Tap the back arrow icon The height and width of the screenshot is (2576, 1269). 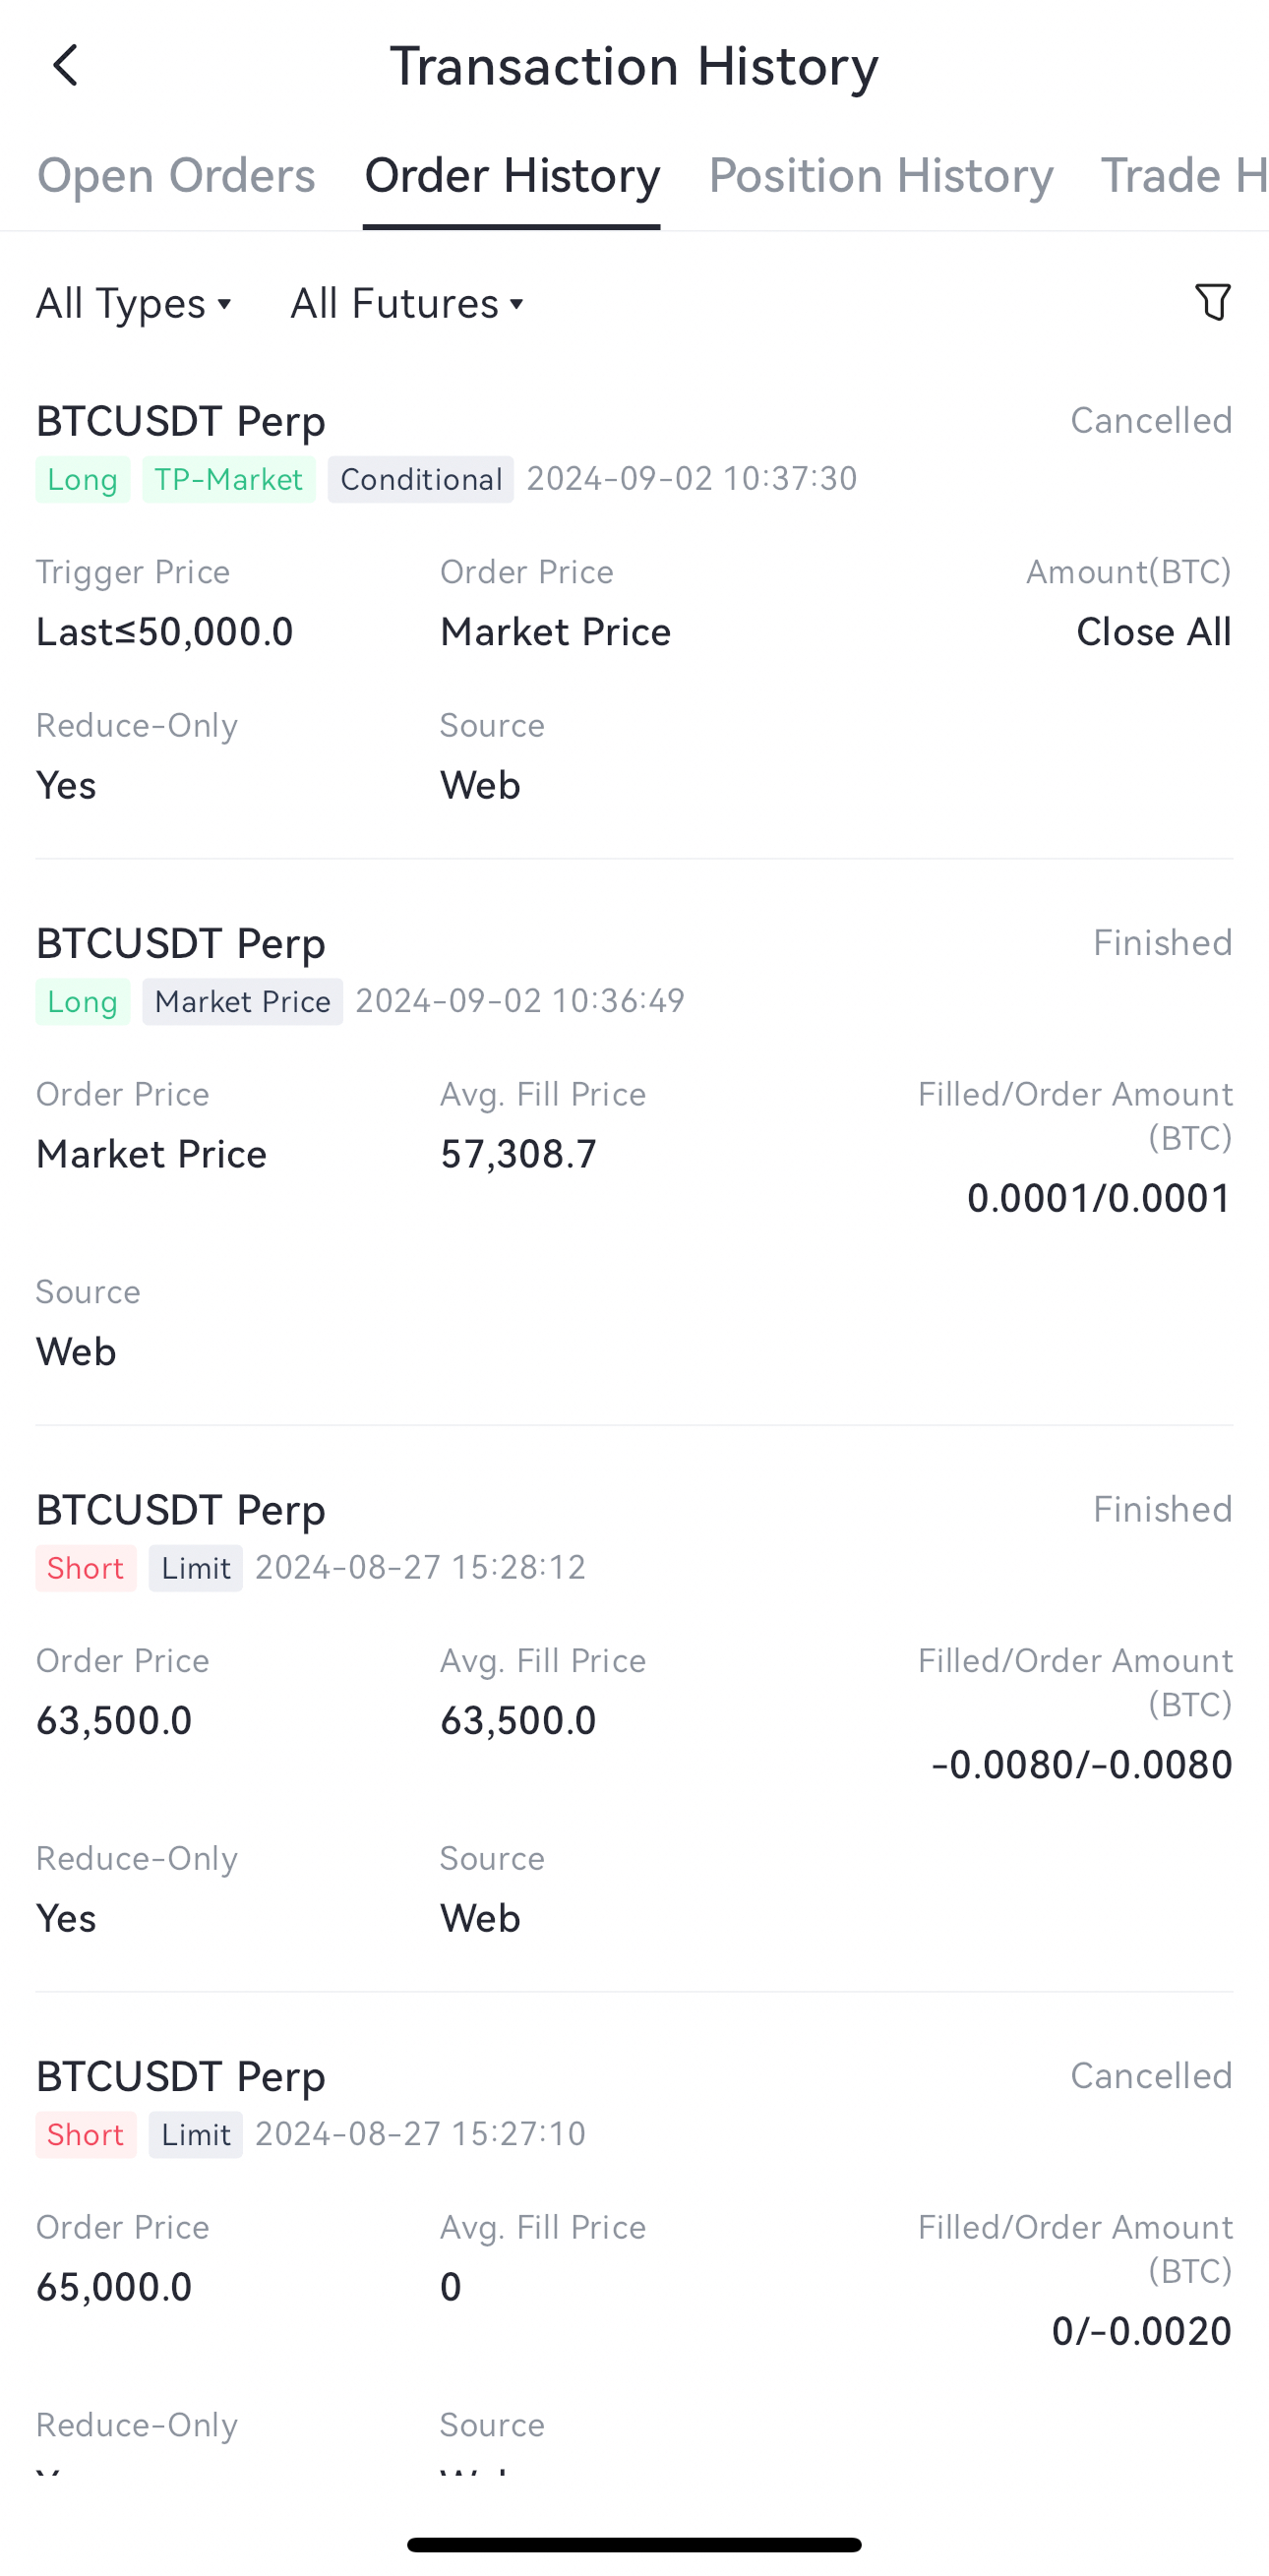click(x=66, y=66)
